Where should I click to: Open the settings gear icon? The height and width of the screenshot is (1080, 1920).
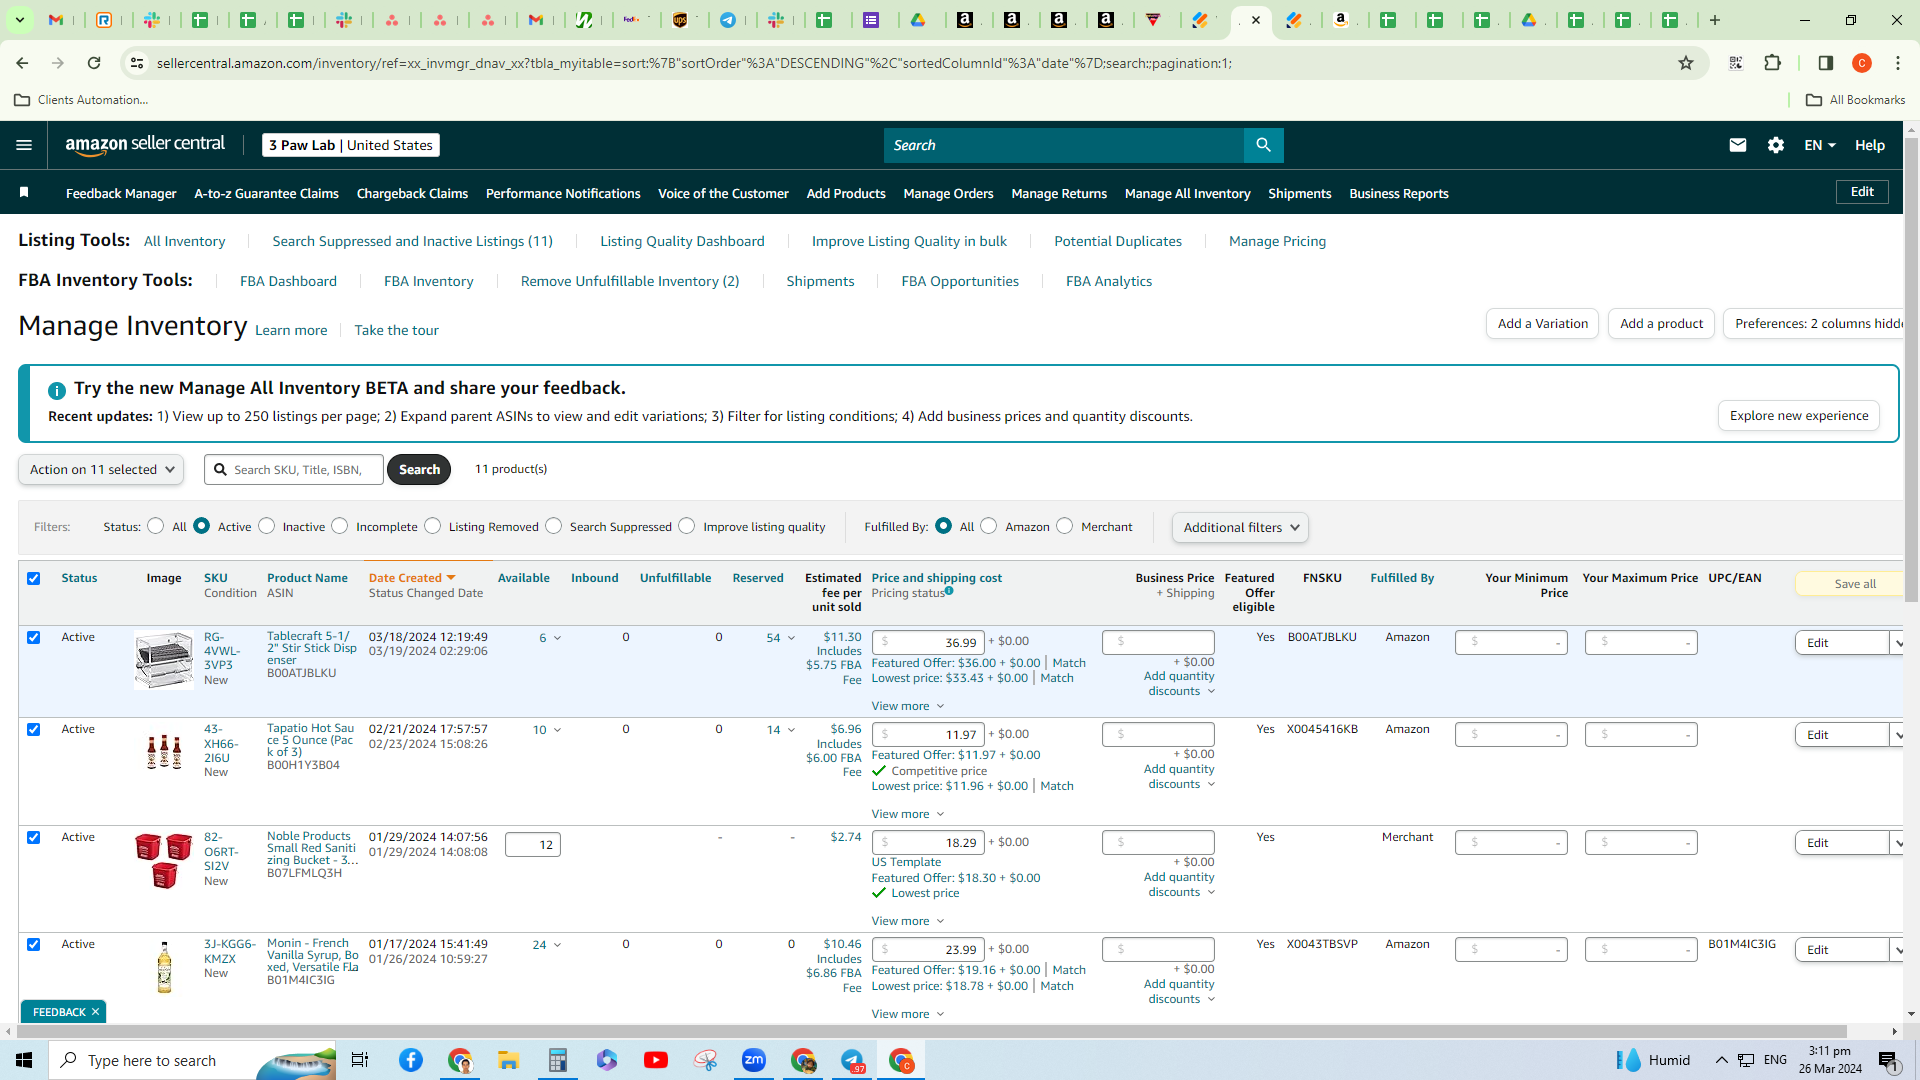click(x=1776, y=145)
